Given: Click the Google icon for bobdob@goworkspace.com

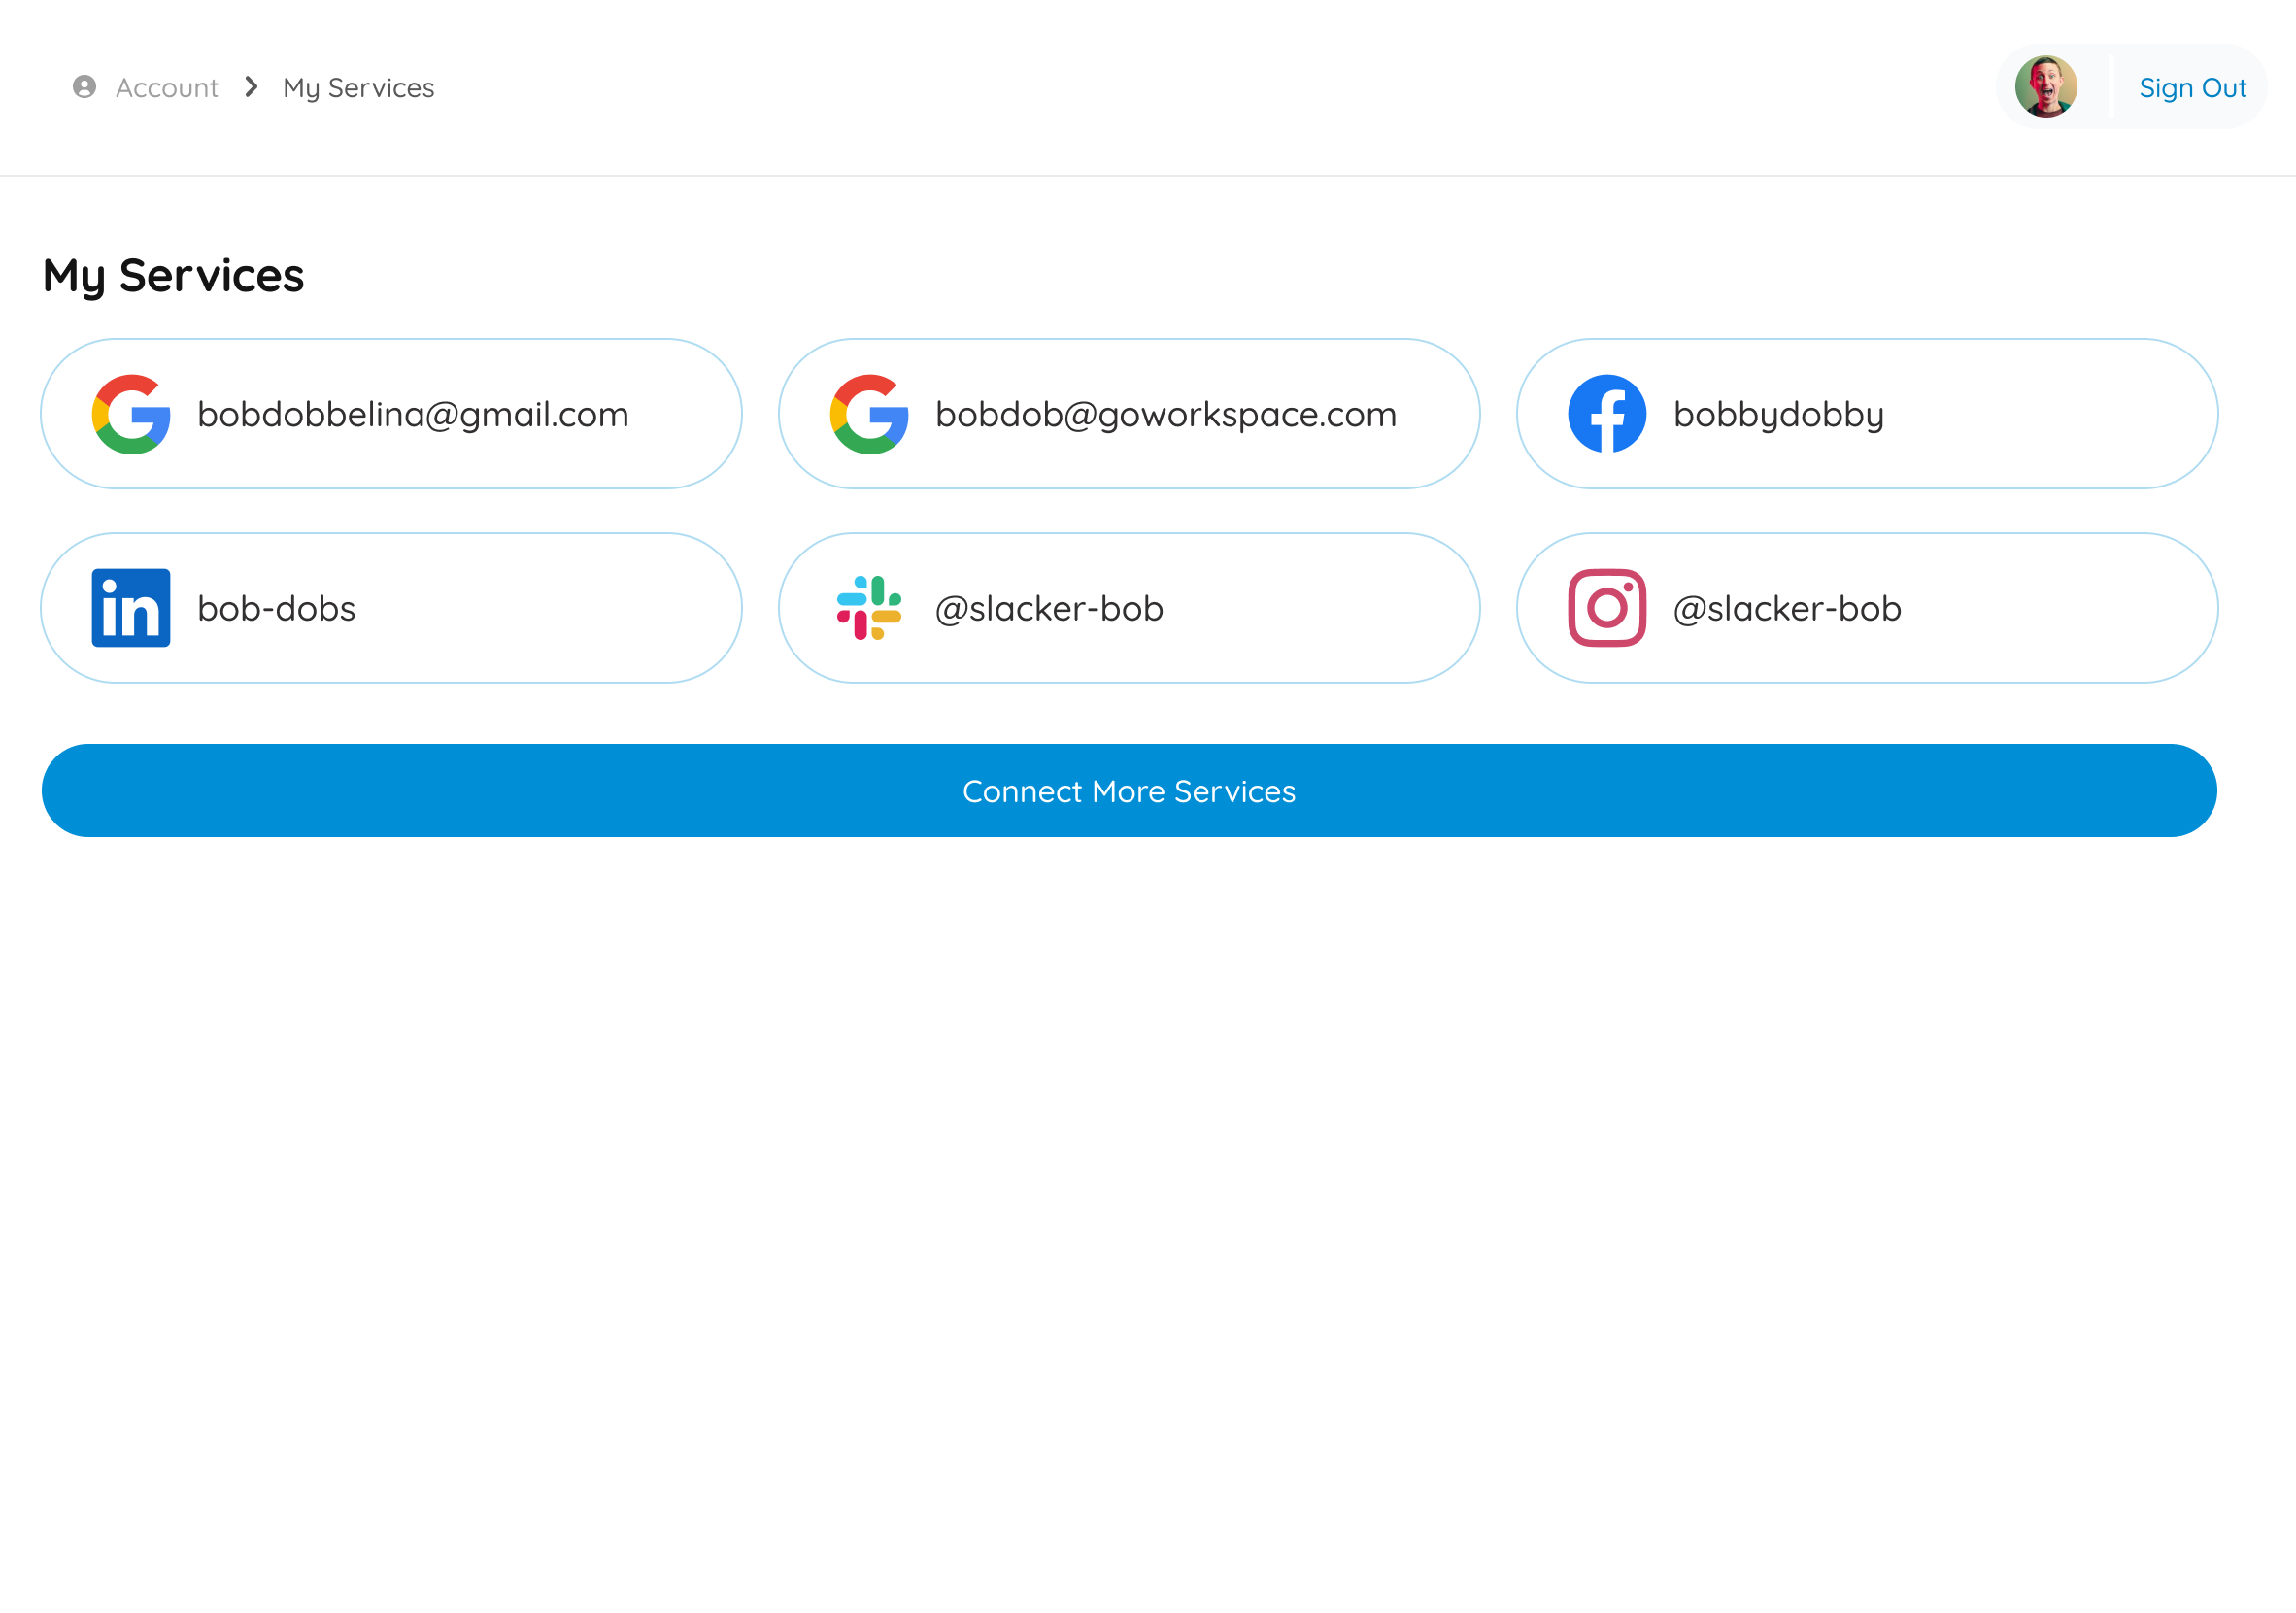Looking at the screenshot, I should [x=869, y=414].
